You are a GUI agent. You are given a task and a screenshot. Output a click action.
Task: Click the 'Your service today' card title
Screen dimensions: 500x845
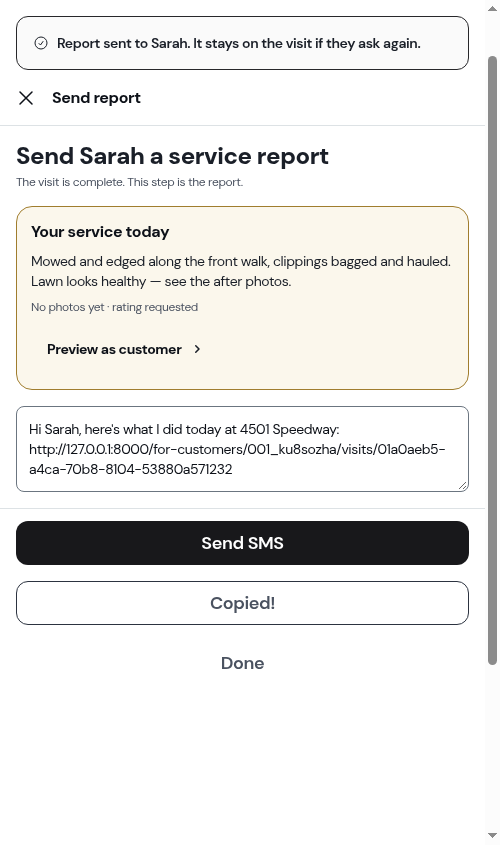tap(100, 232)
